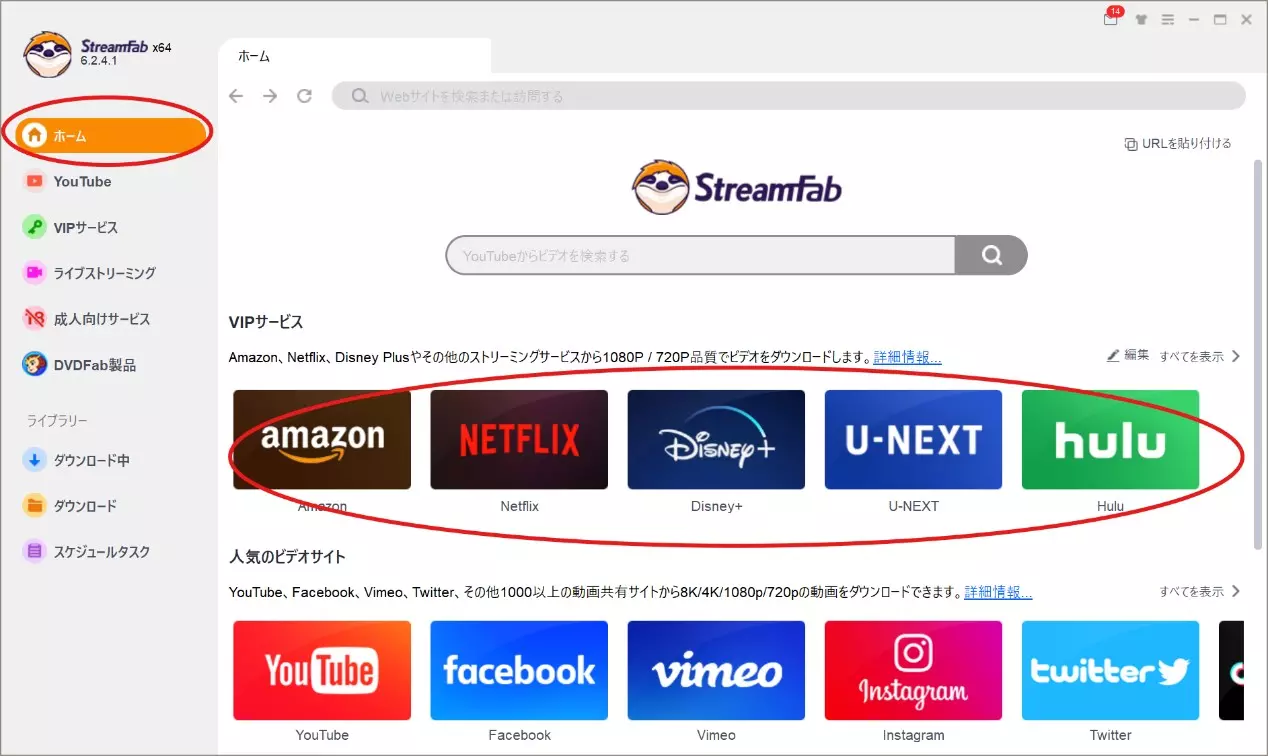Click the shirt skin icon in title bar
This screenshot has height=756, width=1268.
pos(1141,19)
